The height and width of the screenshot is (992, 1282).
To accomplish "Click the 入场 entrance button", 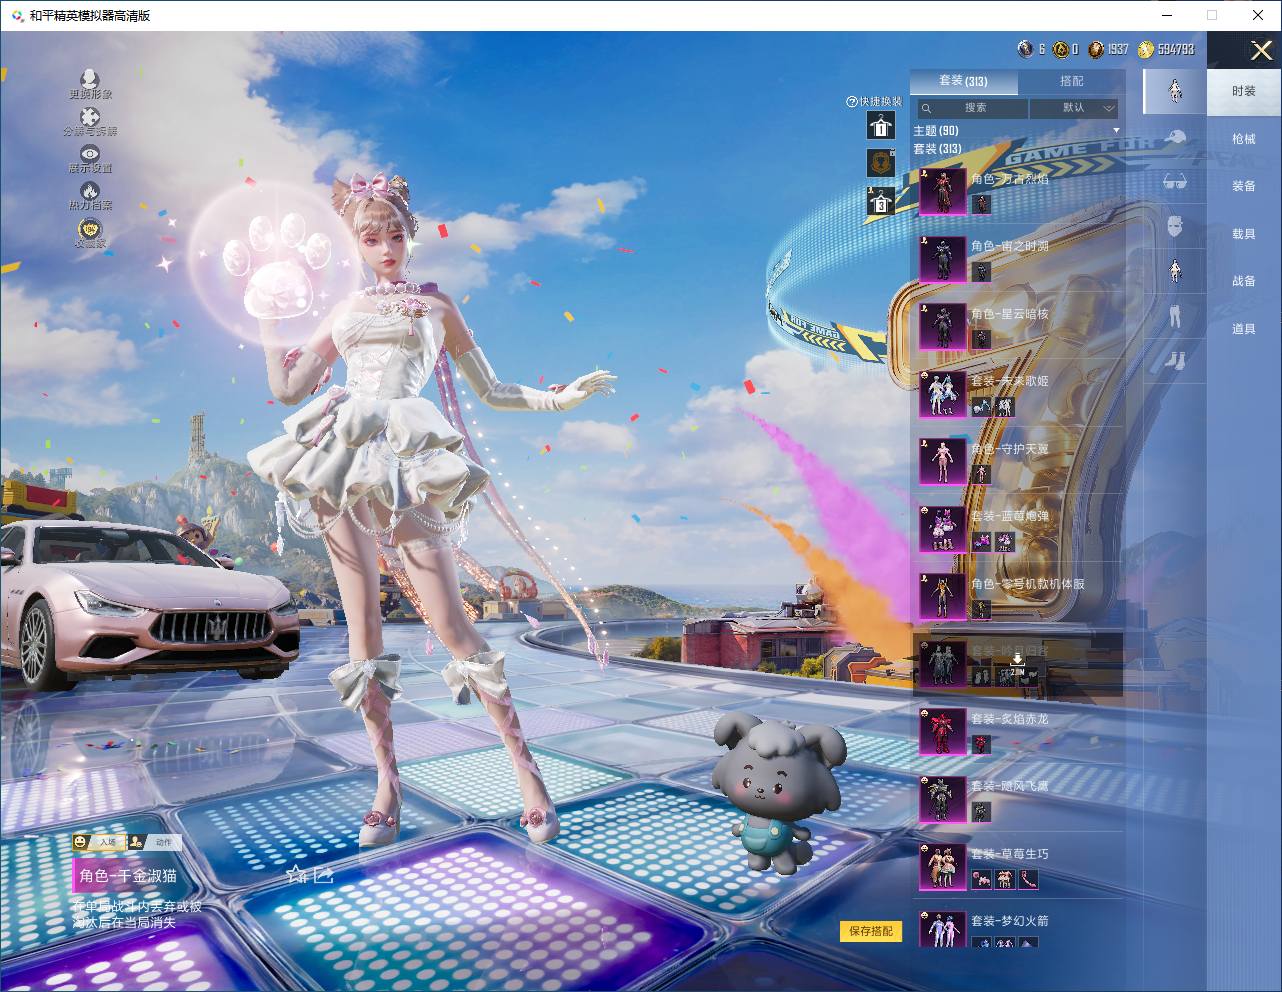I will click(99, 842).
